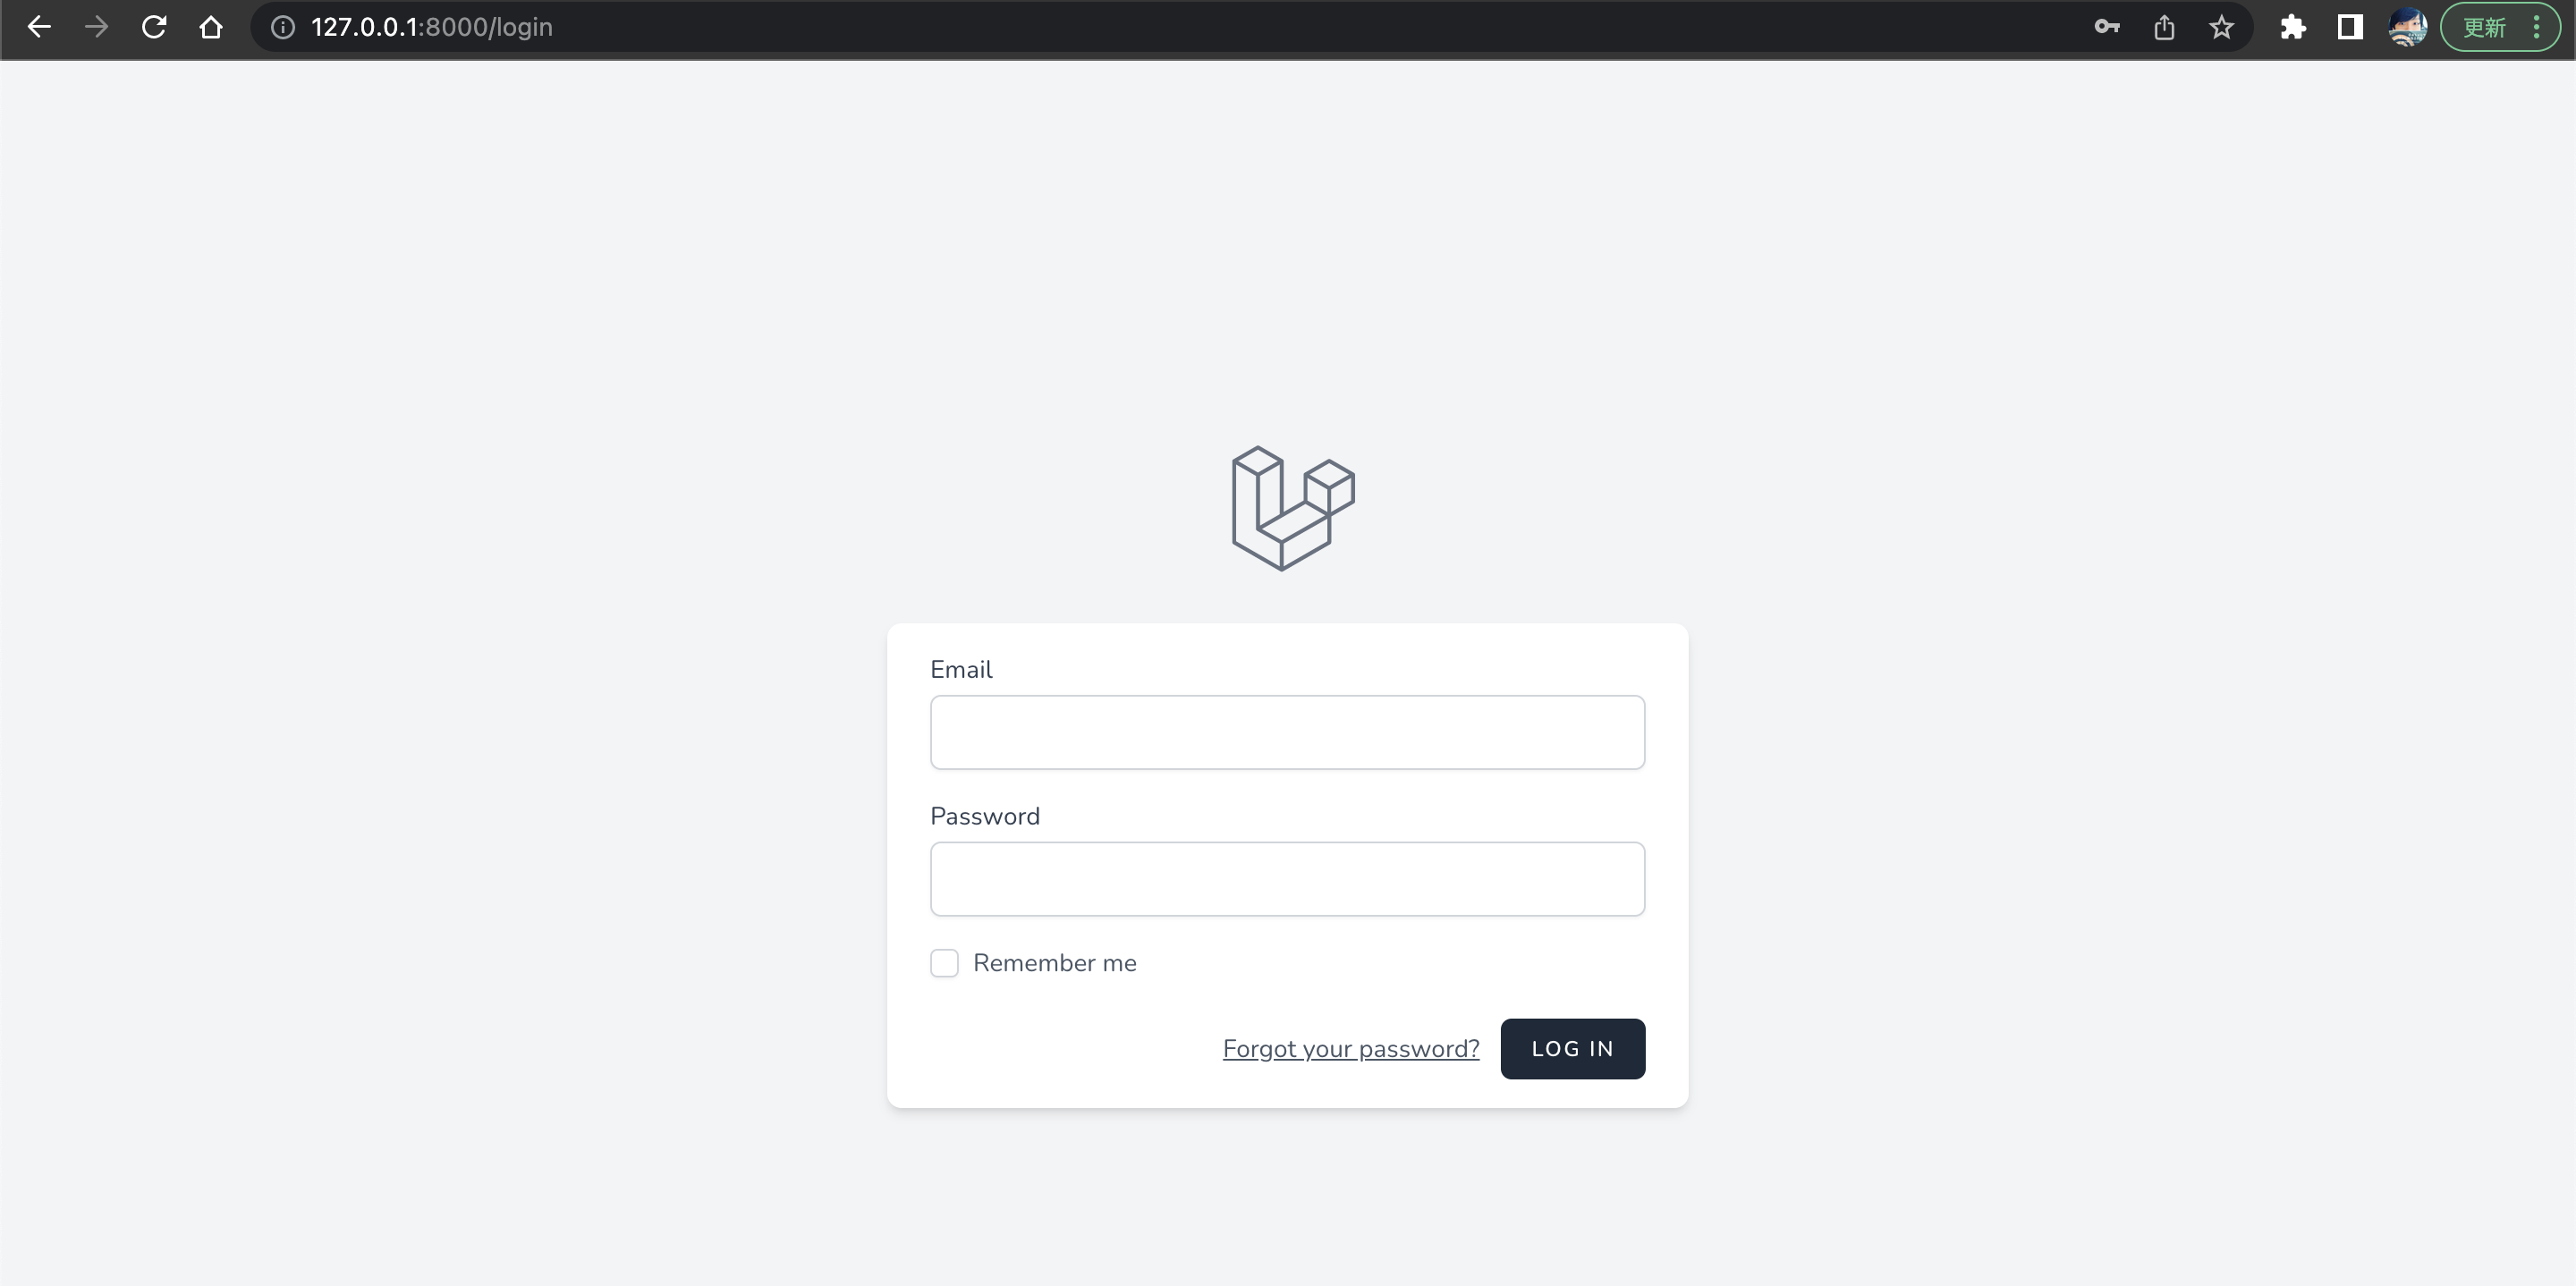Focus the Password input field
This screenshot has height=1286, width=2576.
1287,879
